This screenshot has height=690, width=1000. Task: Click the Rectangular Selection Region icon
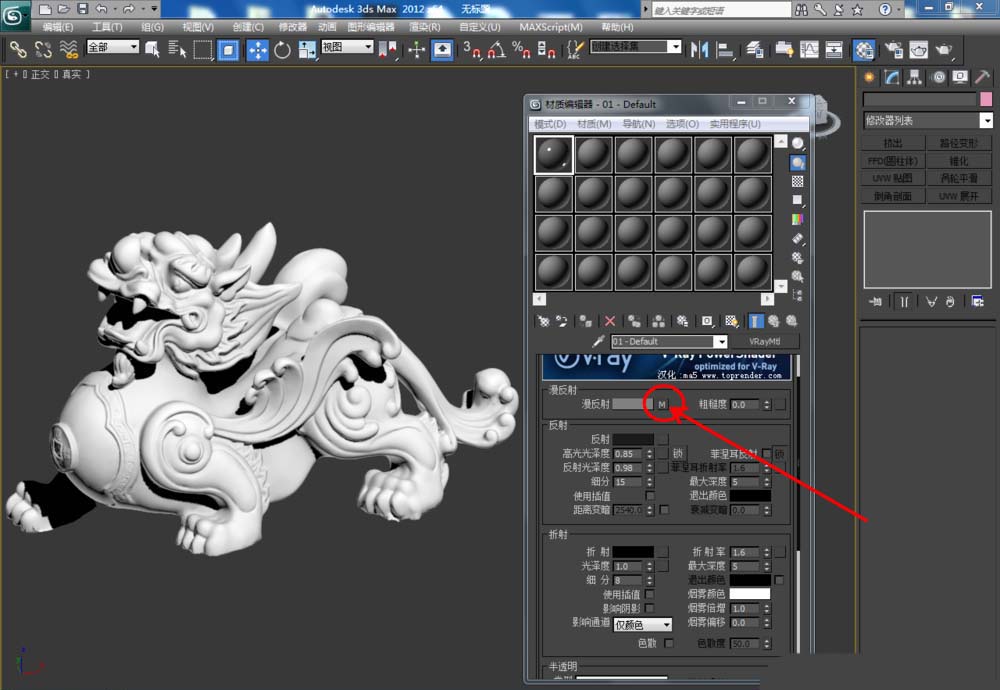pyautogui.click(x=203, y=50)
